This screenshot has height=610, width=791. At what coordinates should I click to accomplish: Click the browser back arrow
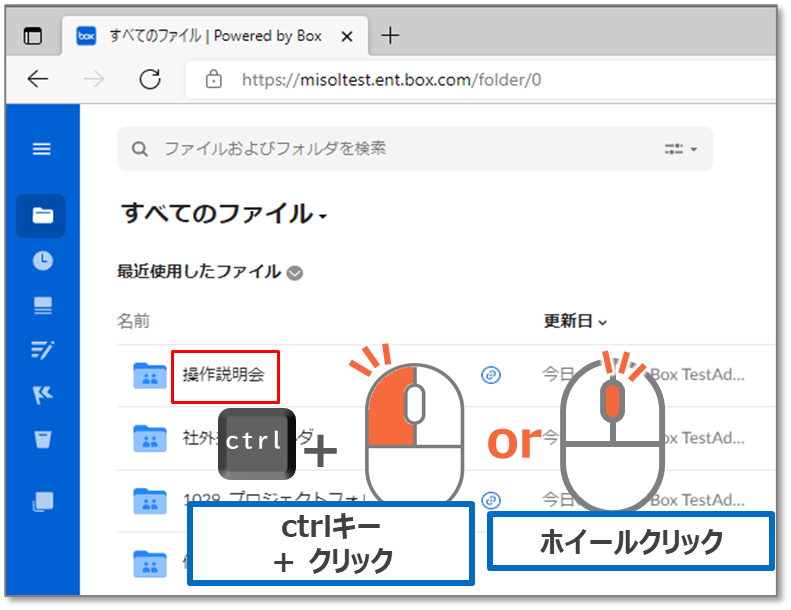click(x=38, y=79)
